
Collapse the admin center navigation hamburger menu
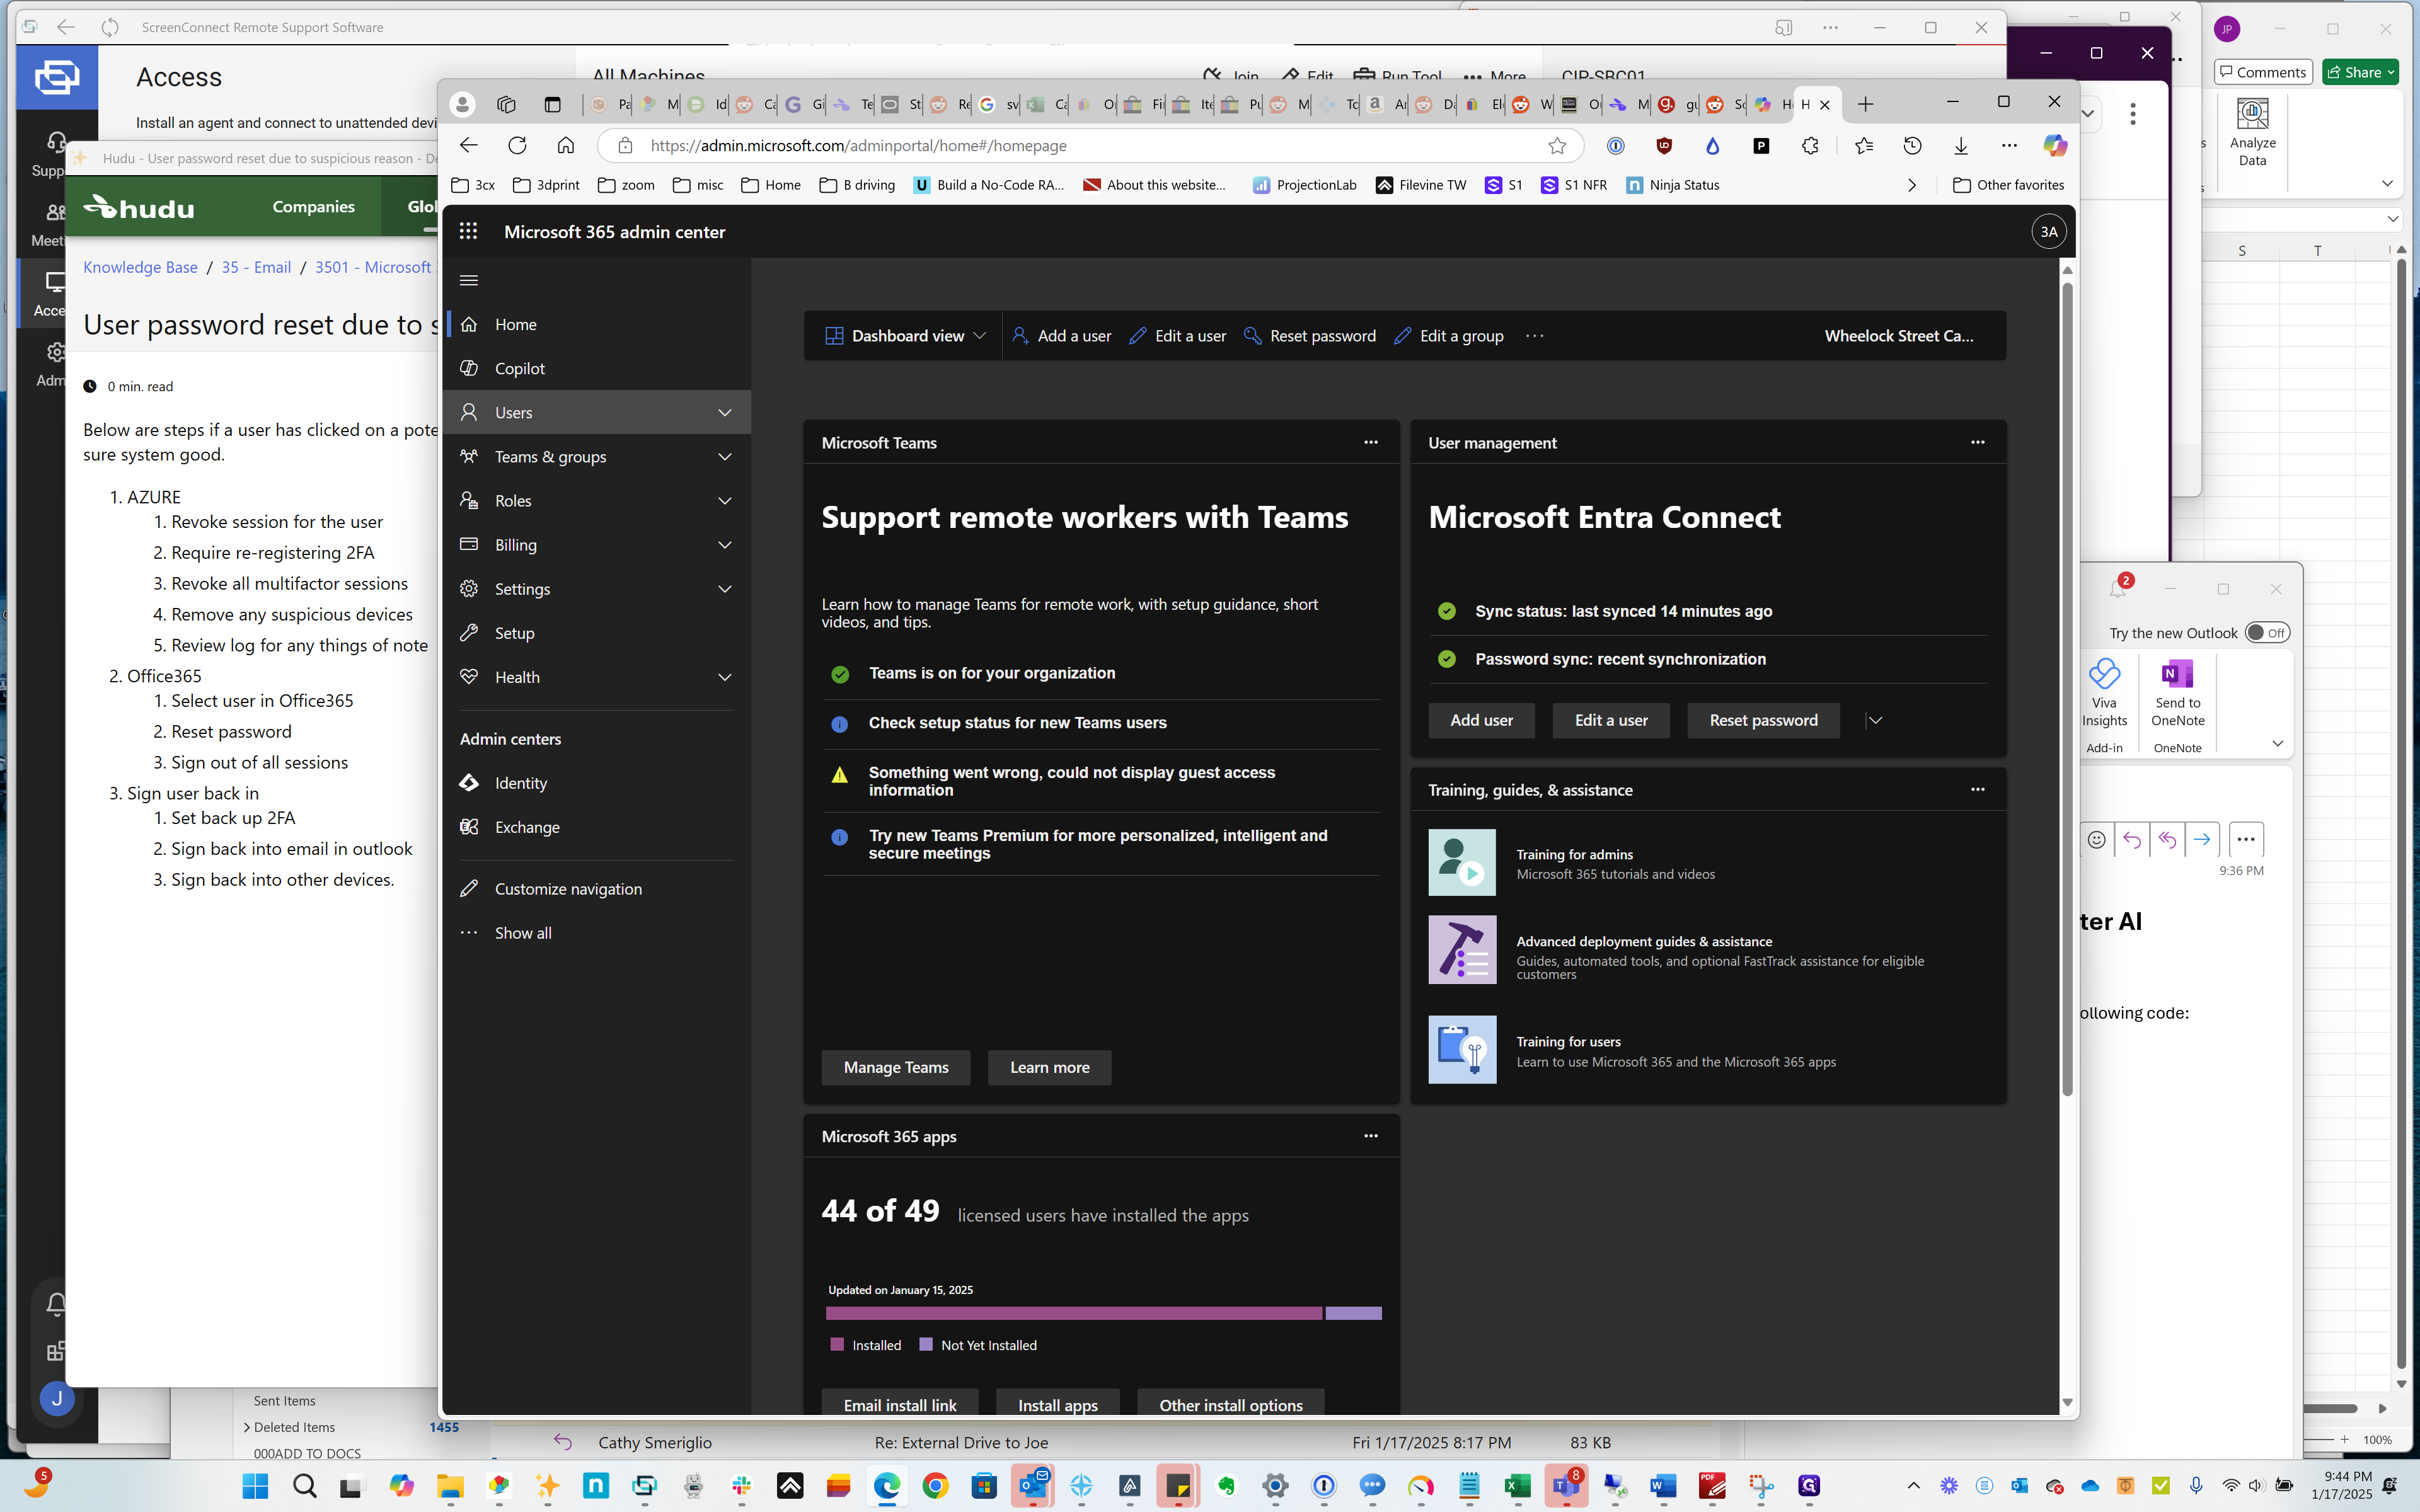point(468,280)
